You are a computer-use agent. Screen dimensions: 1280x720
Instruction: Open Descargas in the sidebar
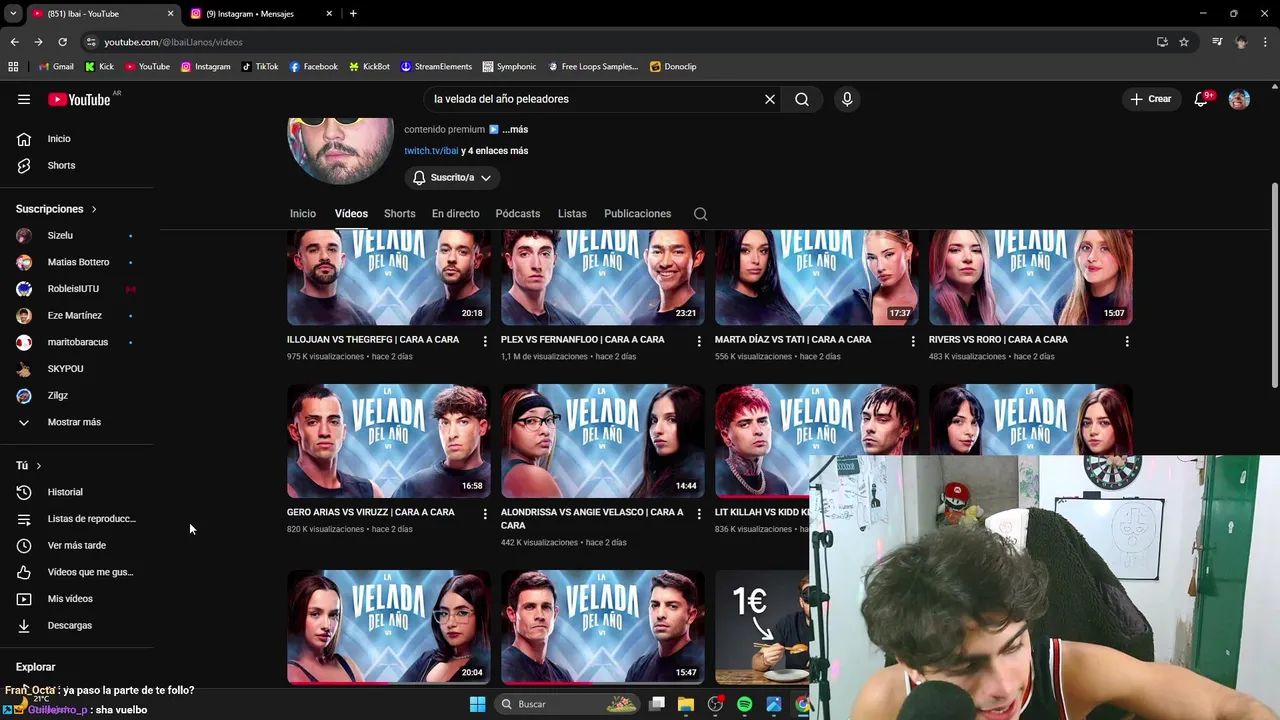(69, 625)
